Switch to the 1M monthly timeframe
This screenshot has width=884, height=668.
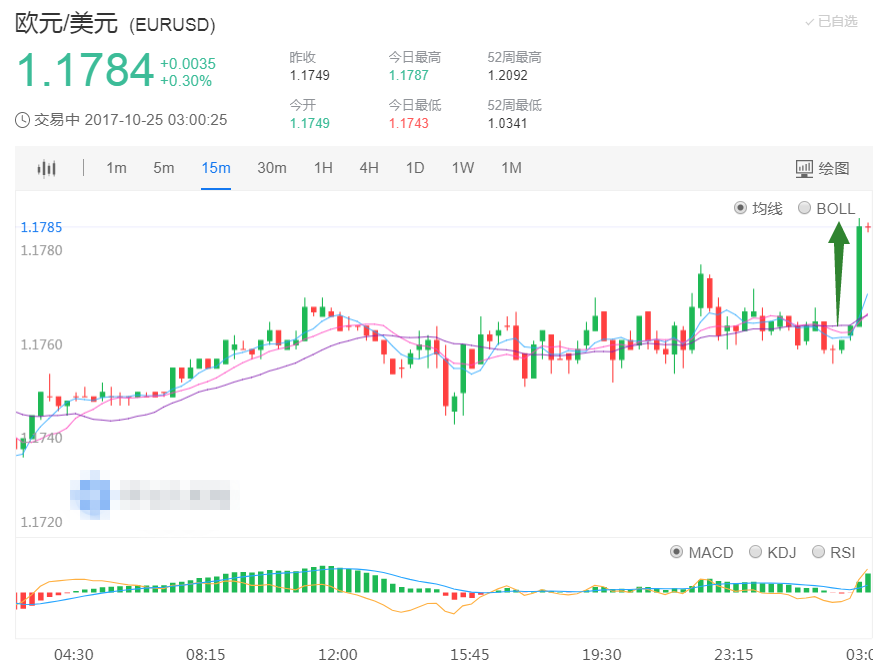click(x=511, y=168)
